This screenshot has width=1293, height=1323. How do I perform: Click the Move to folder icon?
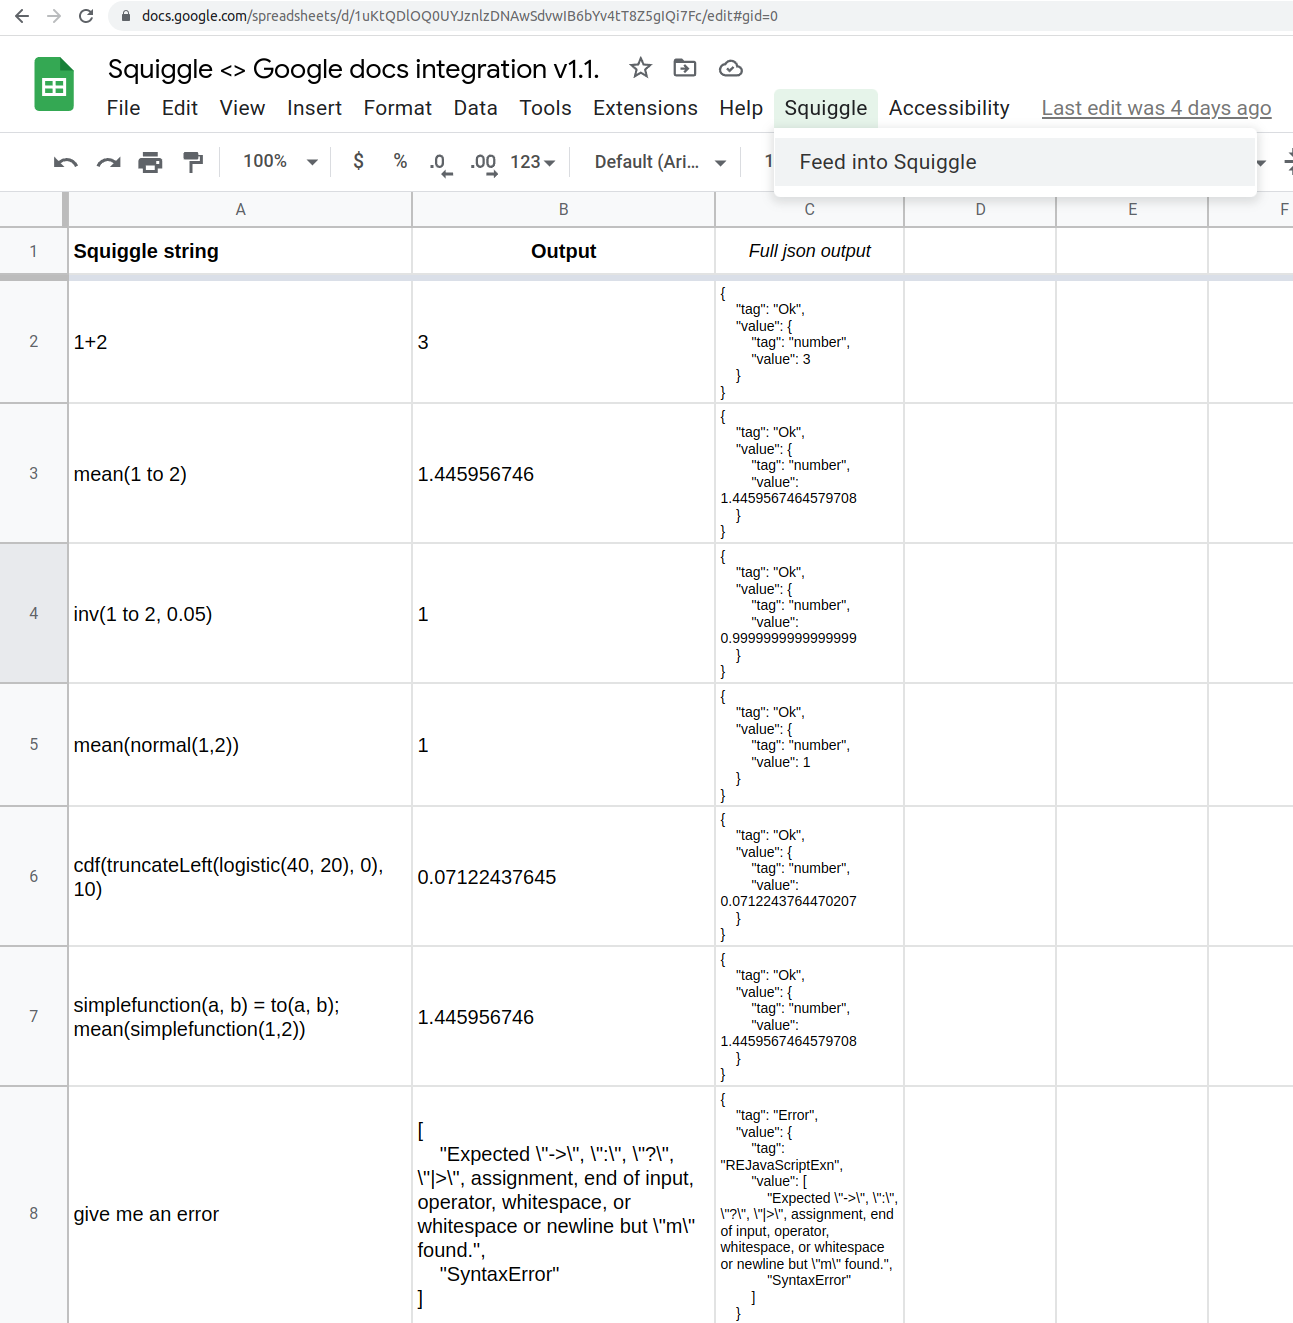point(685,68)
